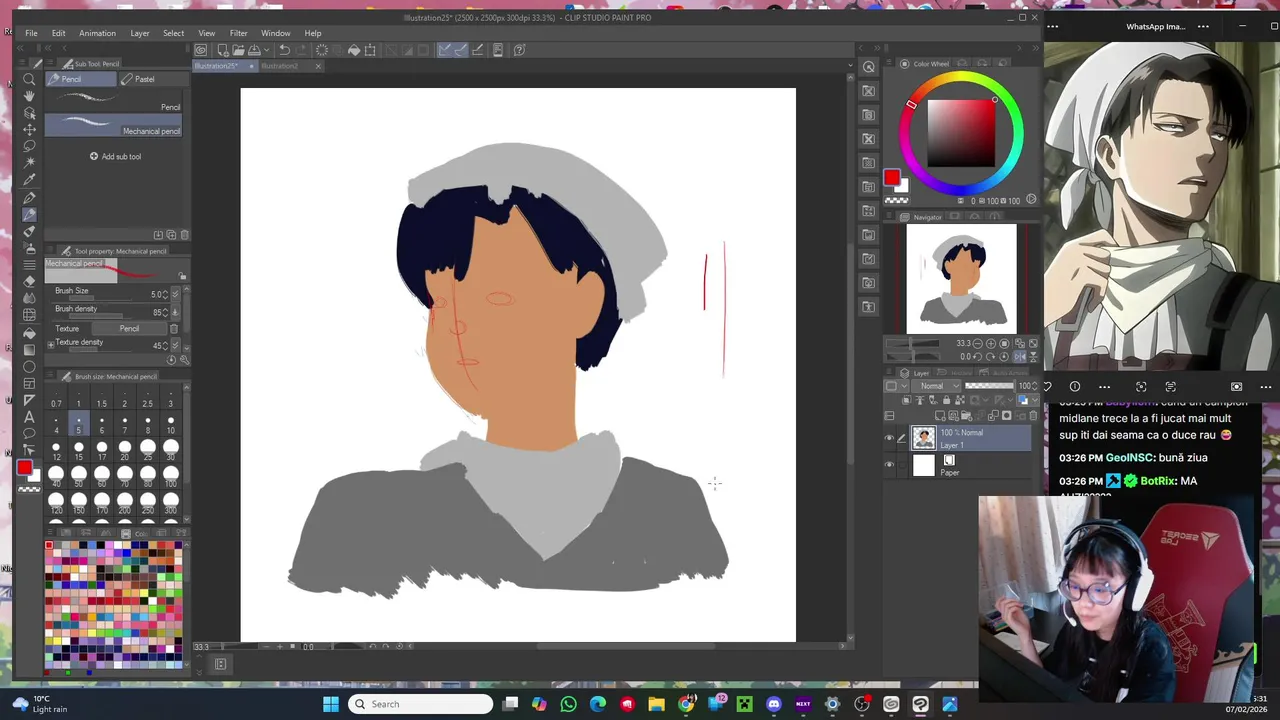Click layer opacity stepper arrows
Image resolution: width=1280 pixels, height=720 pixels.
1035,386
